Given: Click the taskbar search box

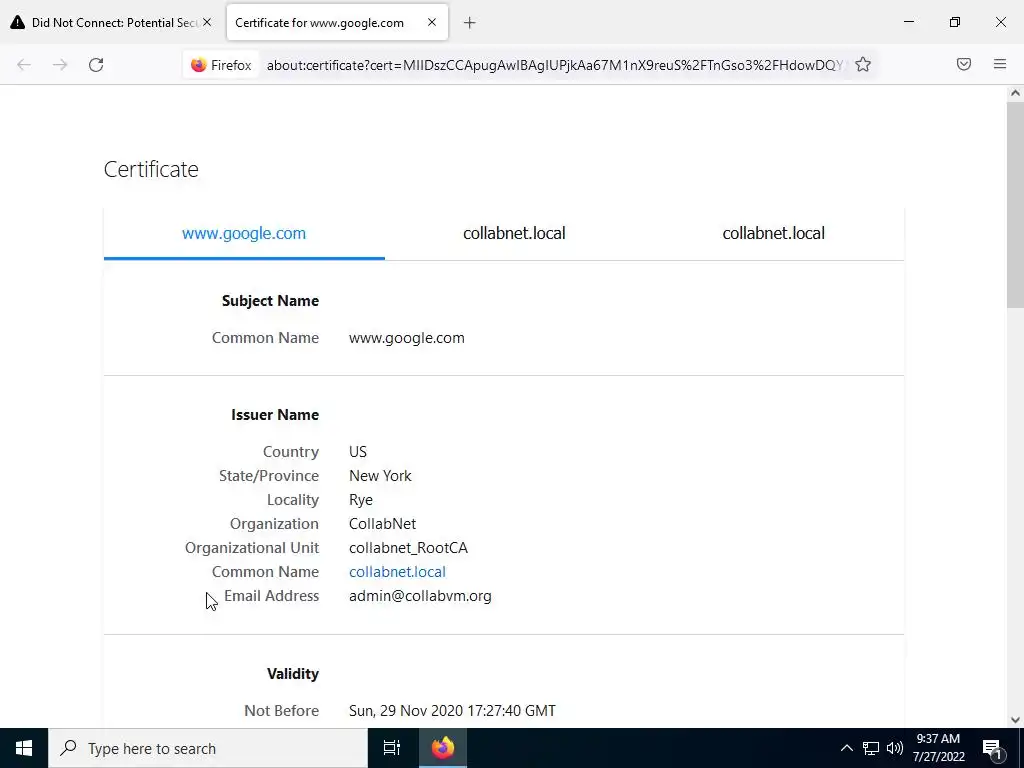Looking at the screenshot, I should [208, 748].
